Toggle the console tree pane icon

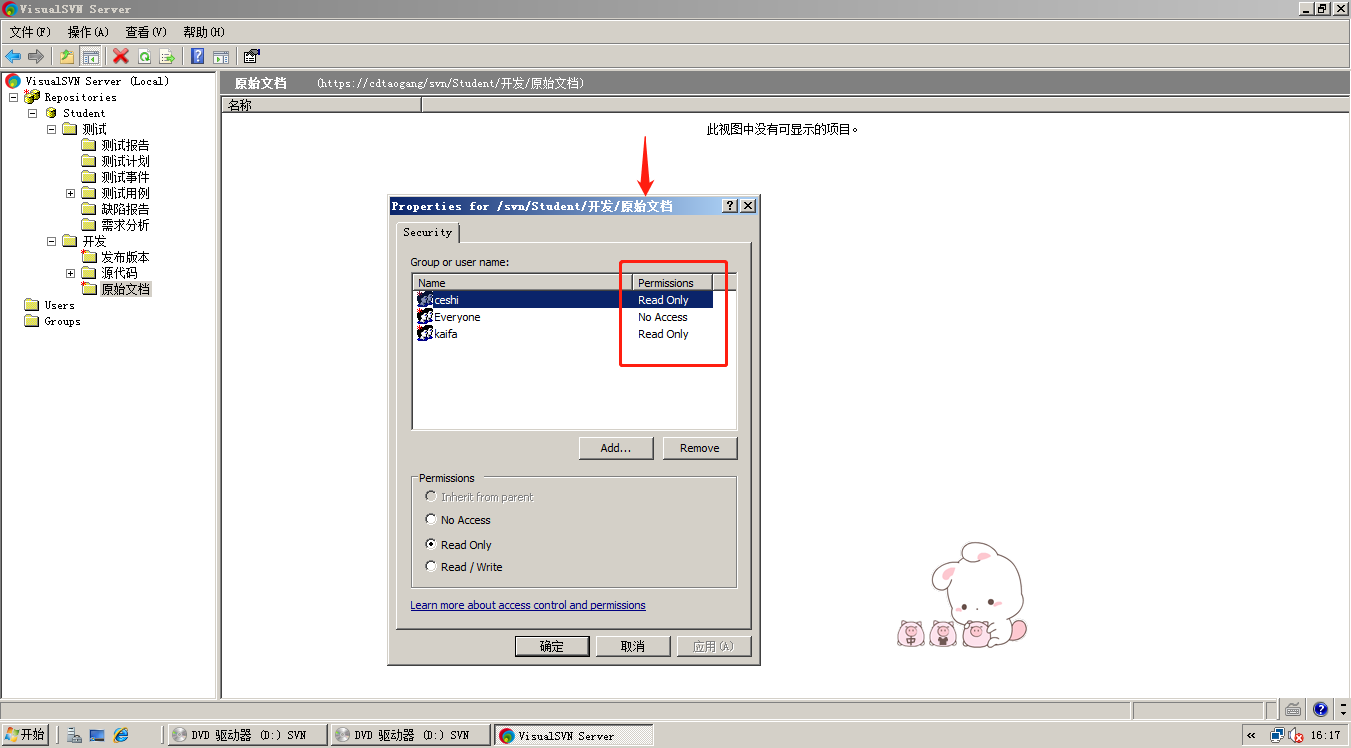pos(90,56)
